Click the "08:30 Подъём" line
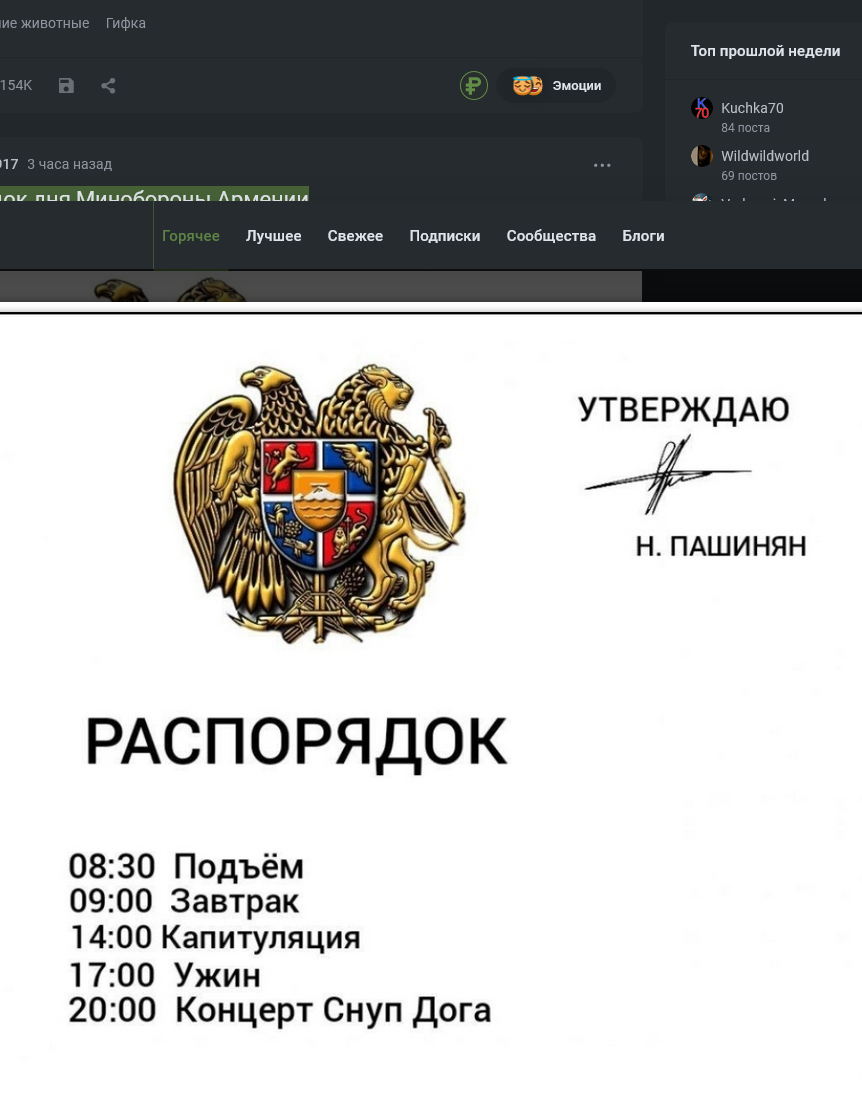862x1096 pixels. tap(186, 867)
